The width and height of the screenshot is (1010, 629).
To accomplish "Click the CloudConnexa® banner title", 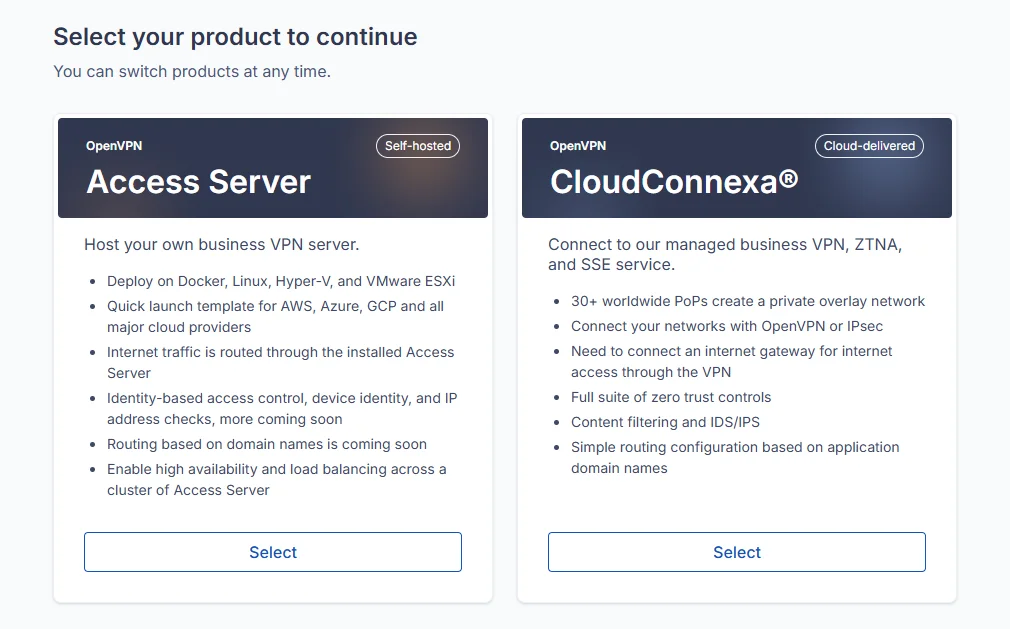I will pos(674,182).
